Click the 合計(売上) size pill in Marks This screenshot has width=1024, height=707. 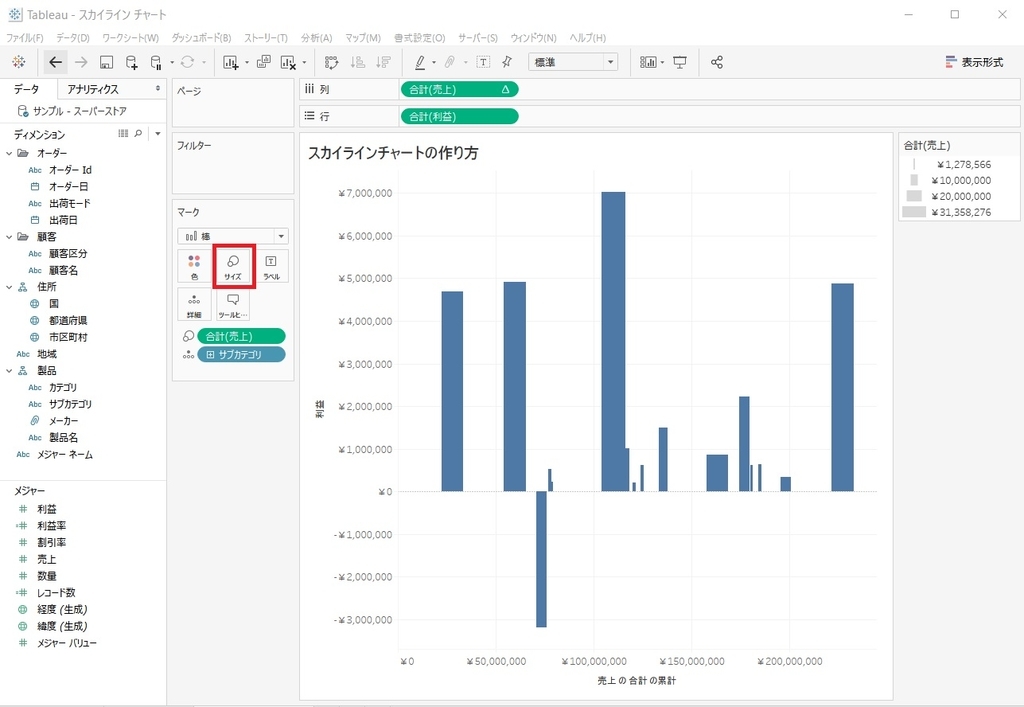[x=241, y=336]
